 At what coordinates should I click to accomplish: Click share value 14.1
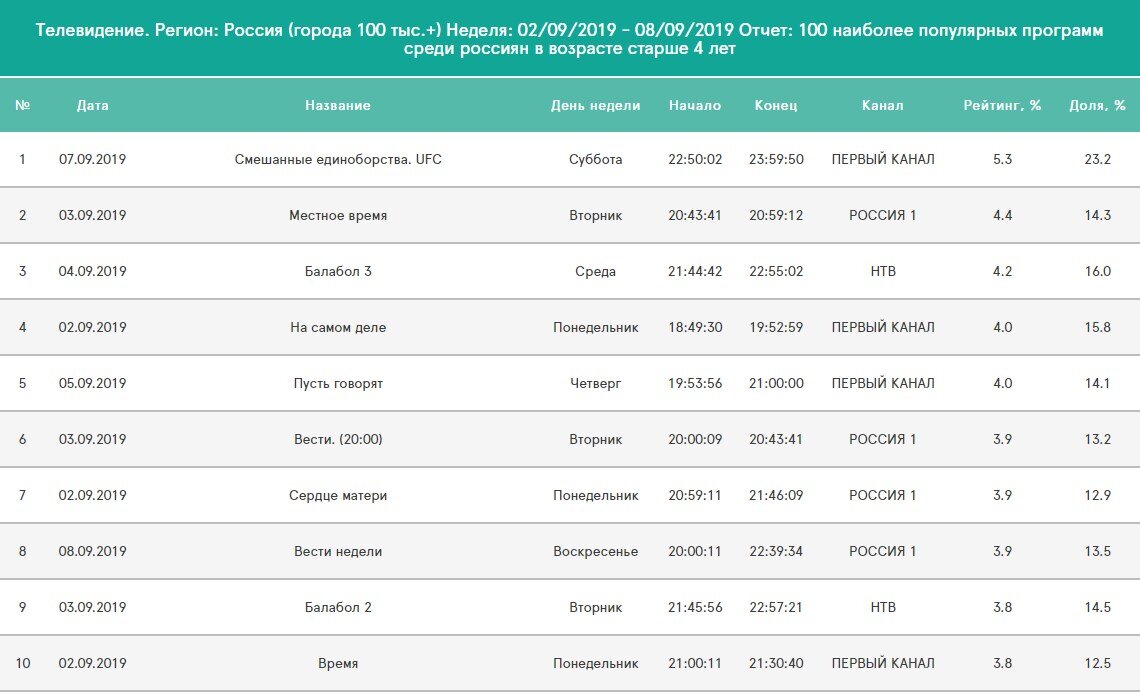pyautogui.click(x=1098, y=383)
